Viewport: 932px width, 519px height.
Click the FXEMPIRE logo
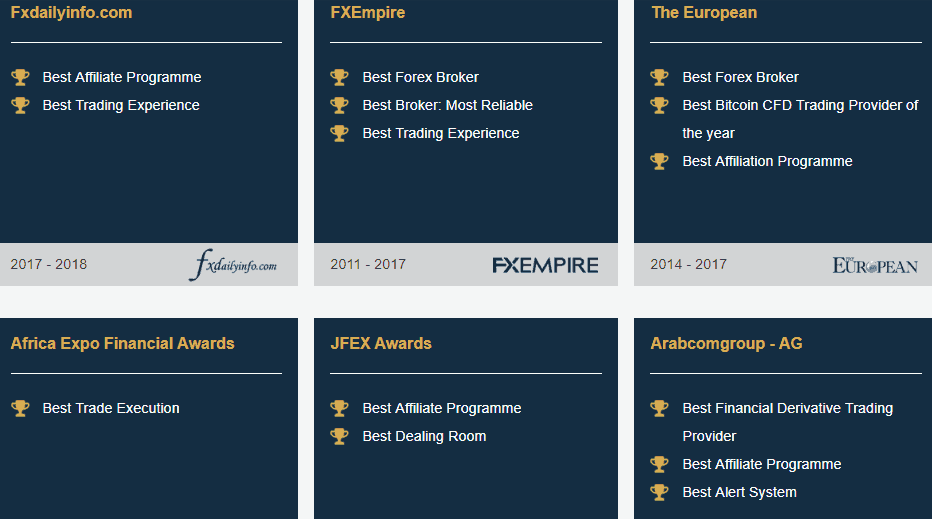click(x=545, y=265)
